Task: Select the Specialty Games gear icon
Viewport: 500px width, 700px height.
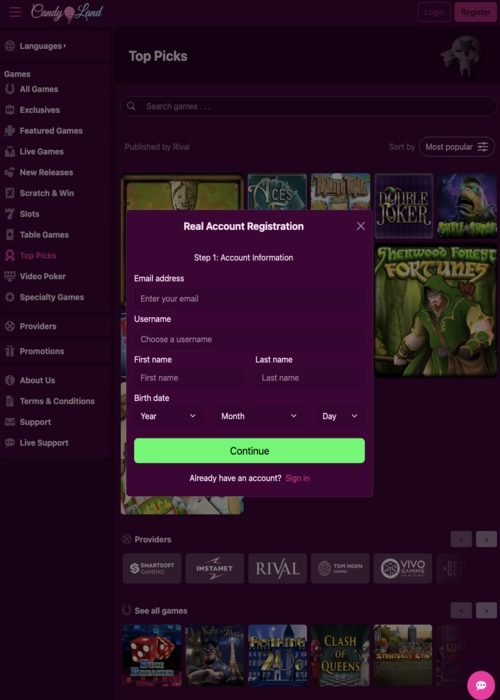Action: (x=10, y=297)
